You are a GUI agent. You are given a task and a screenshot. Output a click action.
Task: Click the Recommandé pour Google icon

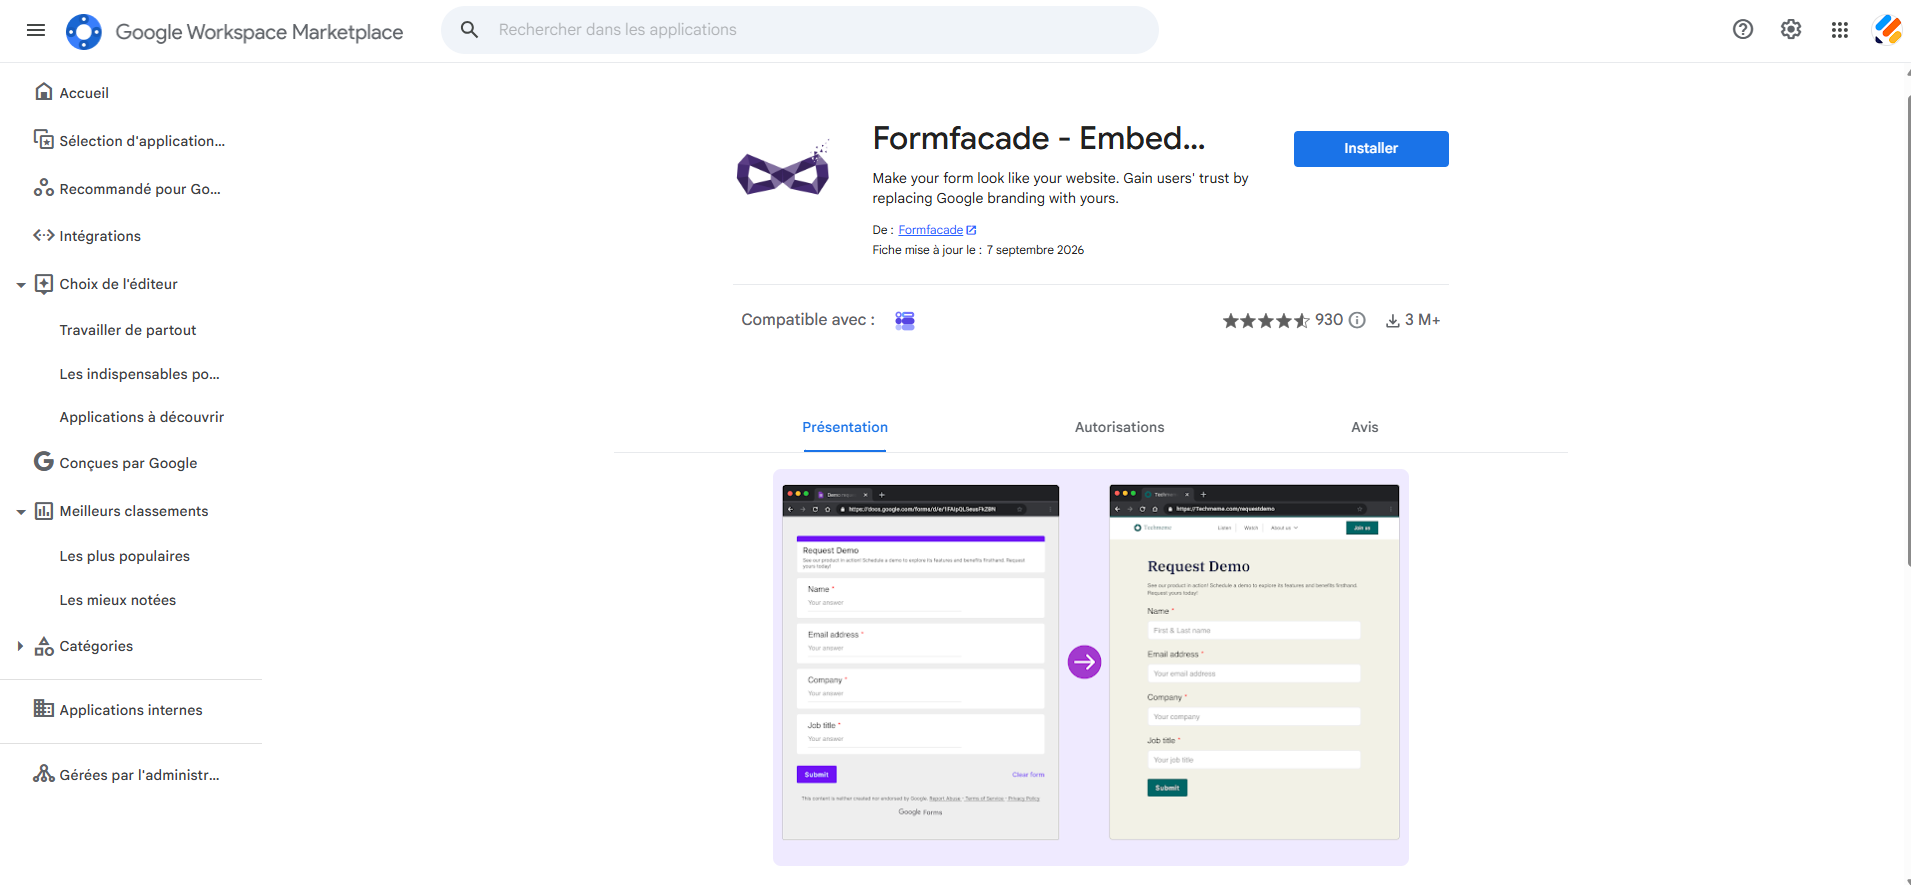pyautogui.click(x=44, y=188)
